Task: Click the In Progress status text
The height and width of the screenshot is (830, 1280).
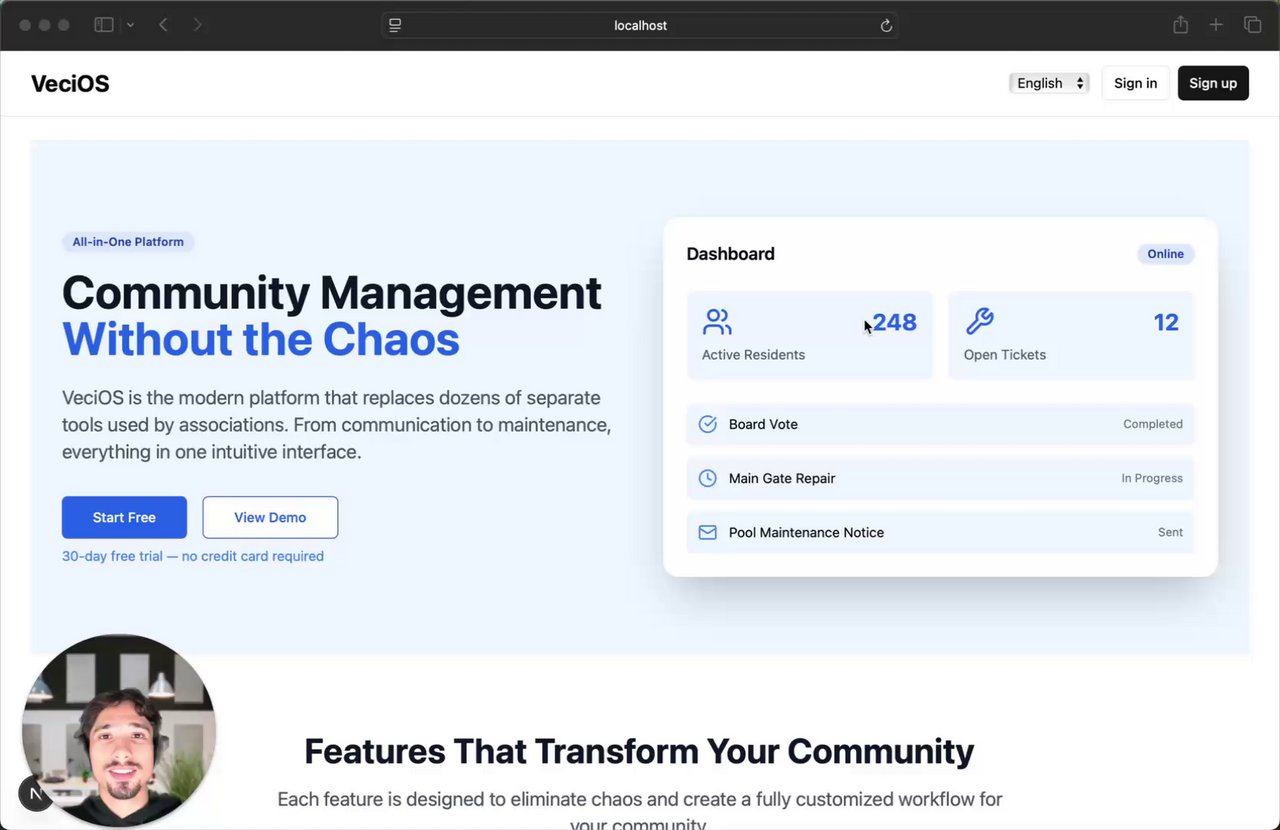Action: click(1152, 478)
